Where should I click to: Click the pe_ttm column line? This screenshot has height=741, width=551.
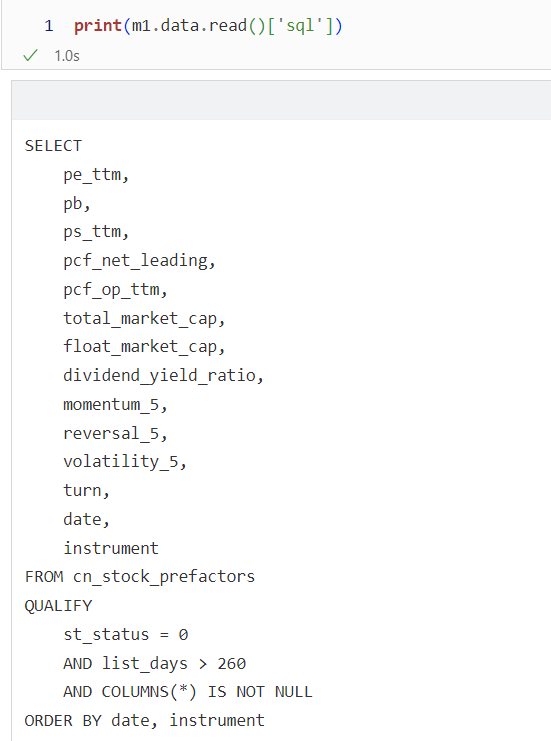click(x=96, y=175)
